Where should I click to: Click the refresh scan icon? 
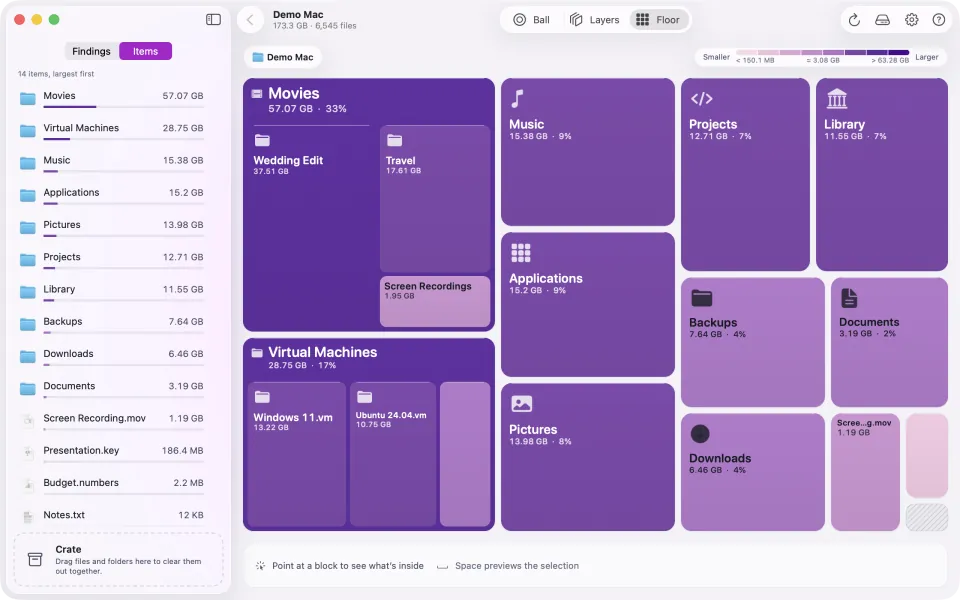coord(854,20)
